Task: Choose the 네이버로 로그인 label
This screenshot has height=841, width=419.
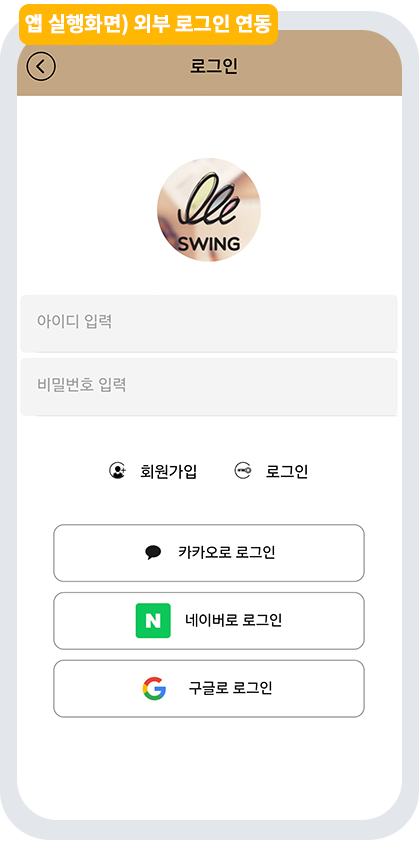Action: click(233, 621)
